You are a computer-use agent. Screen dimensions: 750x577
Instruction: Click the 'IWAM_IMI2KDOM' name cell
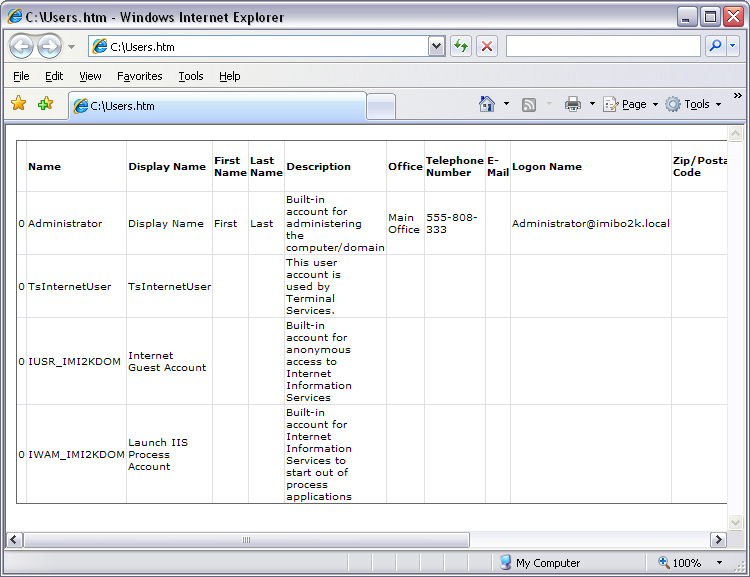pos(76,455)
